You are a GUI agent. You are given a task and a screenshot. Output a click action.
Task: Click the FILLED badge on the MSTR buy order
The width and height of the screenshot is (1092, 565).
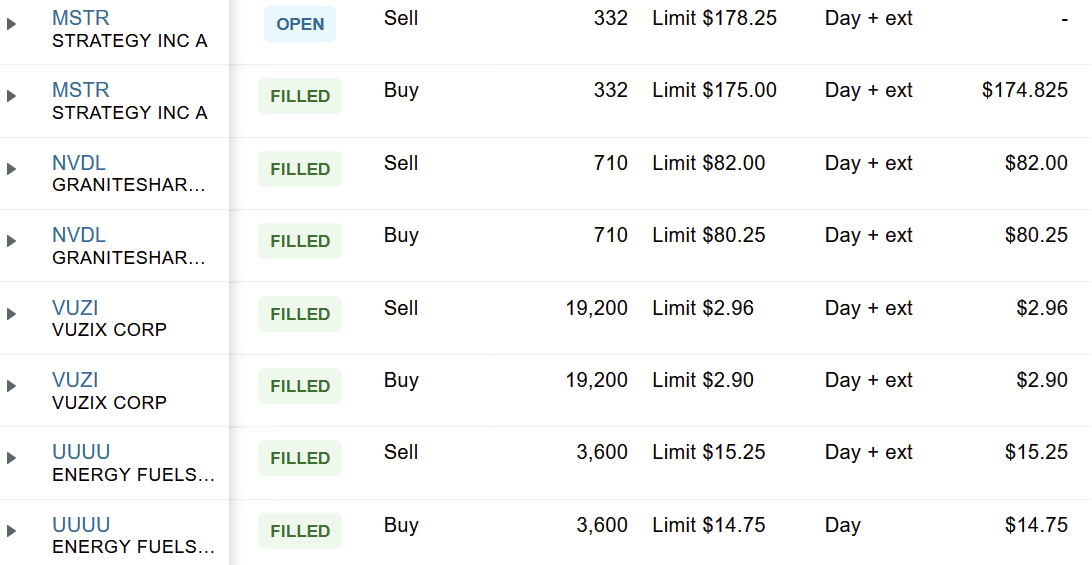coord(300,96)
